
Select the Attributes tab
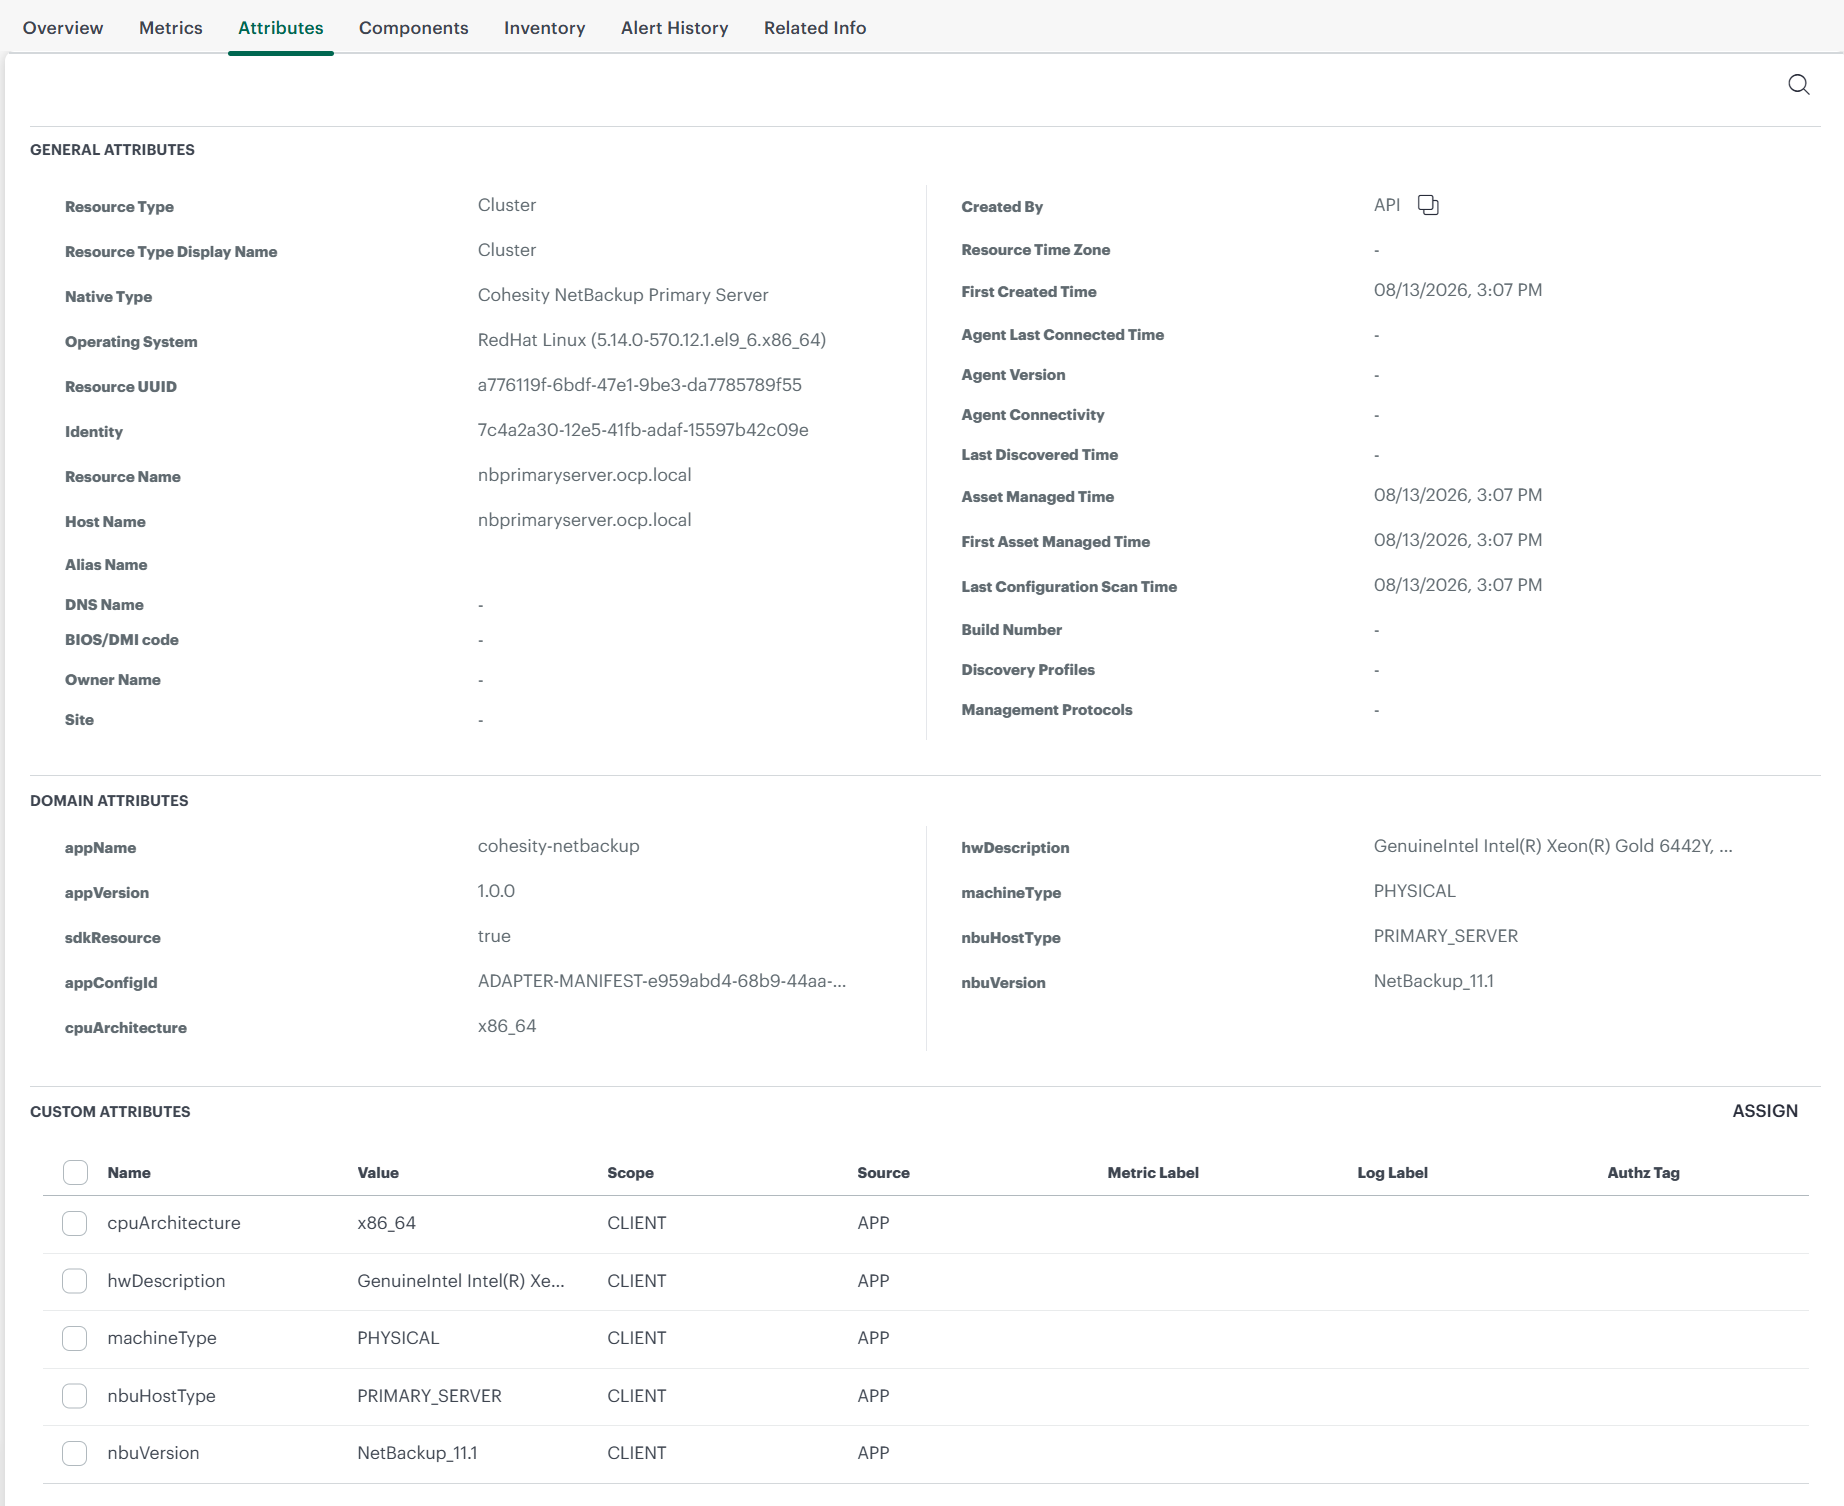(281, 28)
